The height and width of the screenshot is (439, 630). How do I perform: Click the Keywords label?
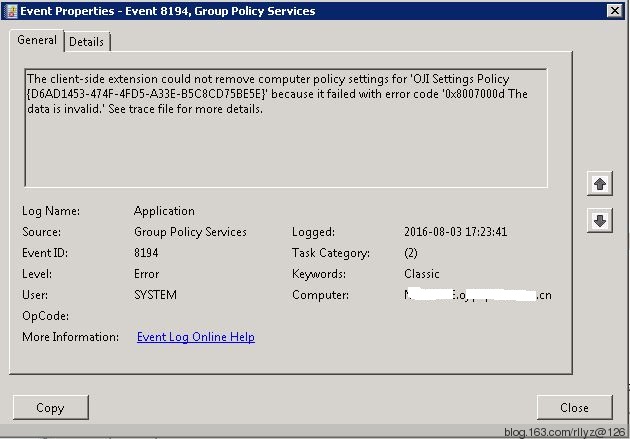(x=319, y=274)
